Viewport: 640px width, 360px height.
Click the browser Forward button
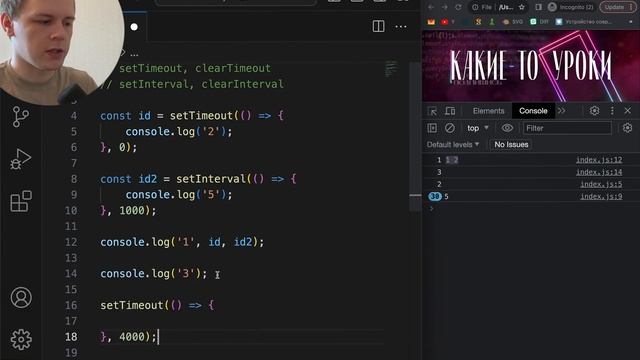pyautogui.click(x=444, y=7)
